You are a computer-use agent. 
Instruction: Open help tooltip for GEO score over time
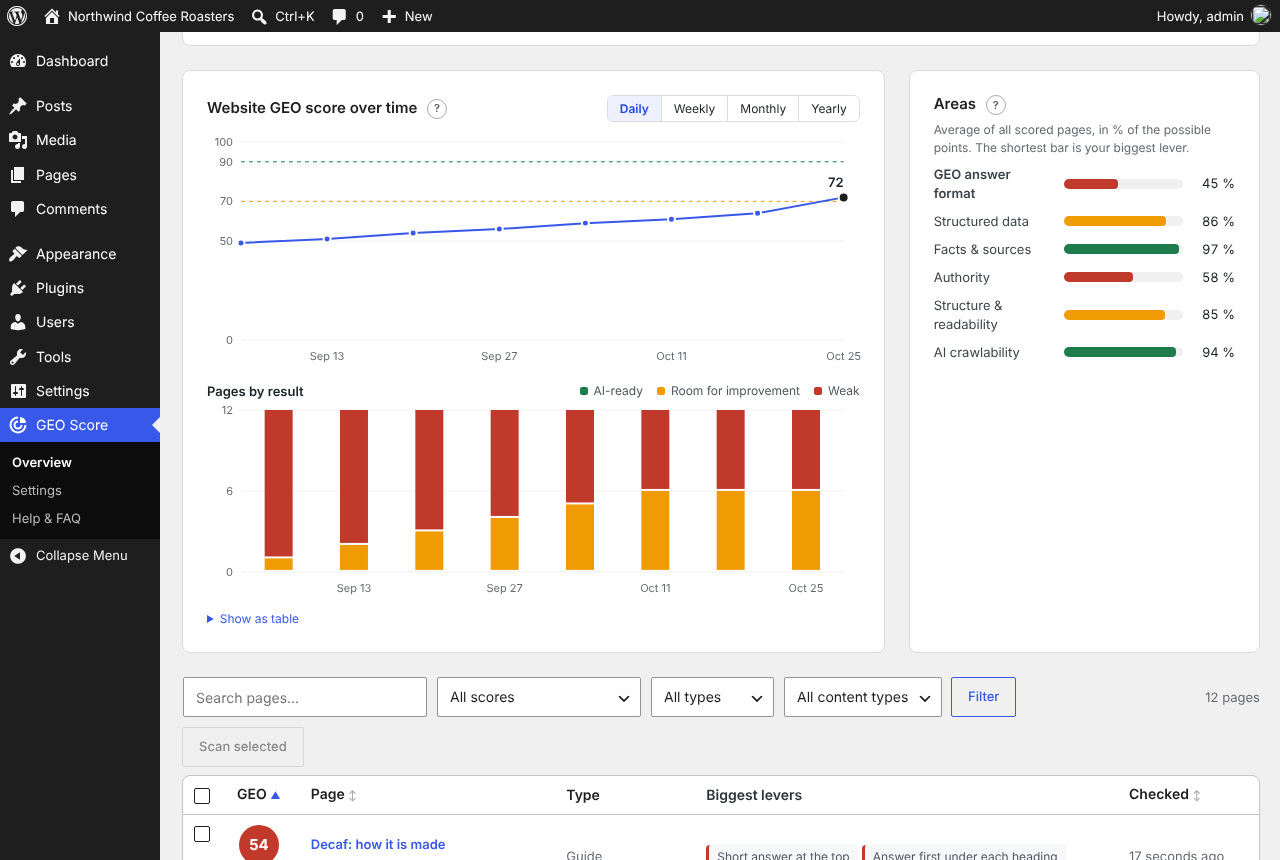(x=437, y=109)
